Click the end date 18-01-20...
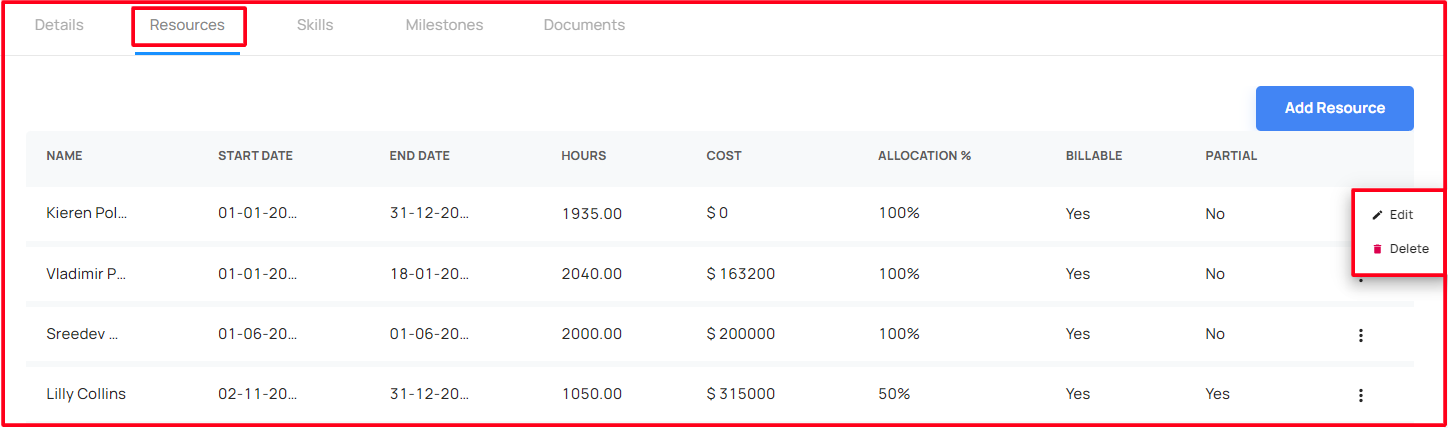Viewport: 1448px width, 428px height. pyautogui.click(x=430, y=274)
